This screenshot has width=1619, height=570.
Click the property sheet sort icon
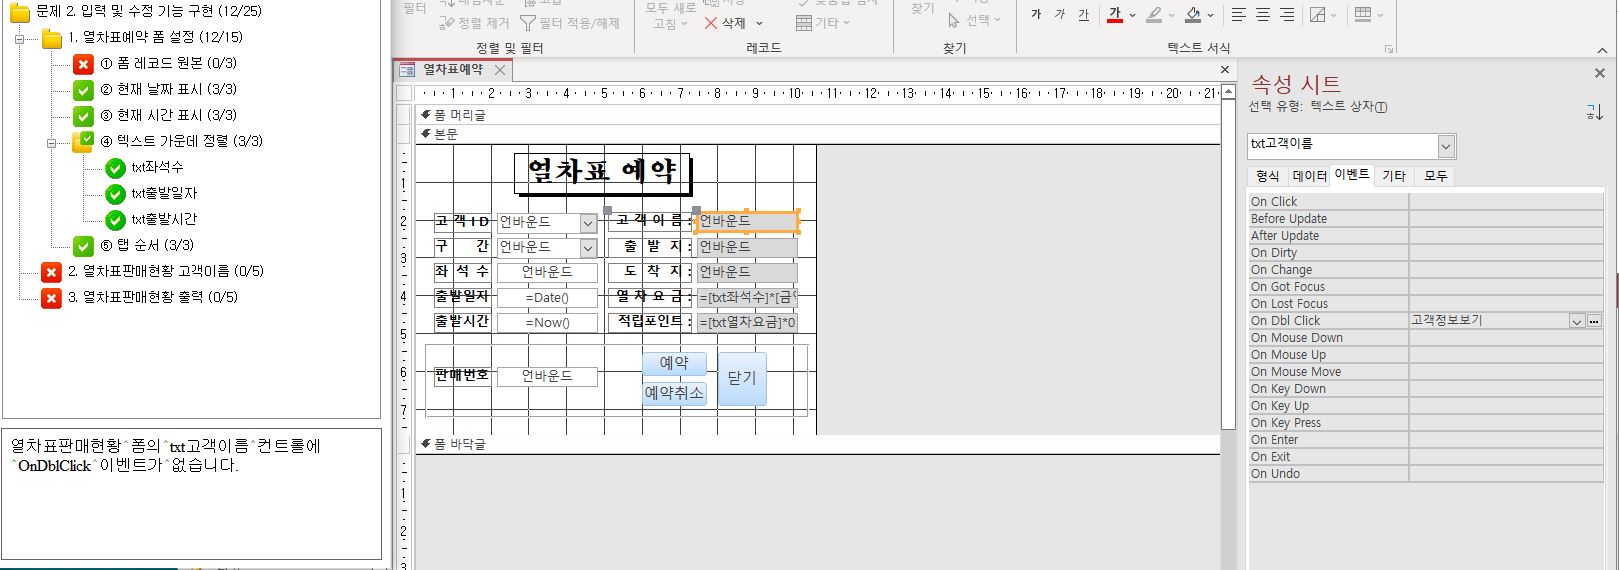point(1594,112)
